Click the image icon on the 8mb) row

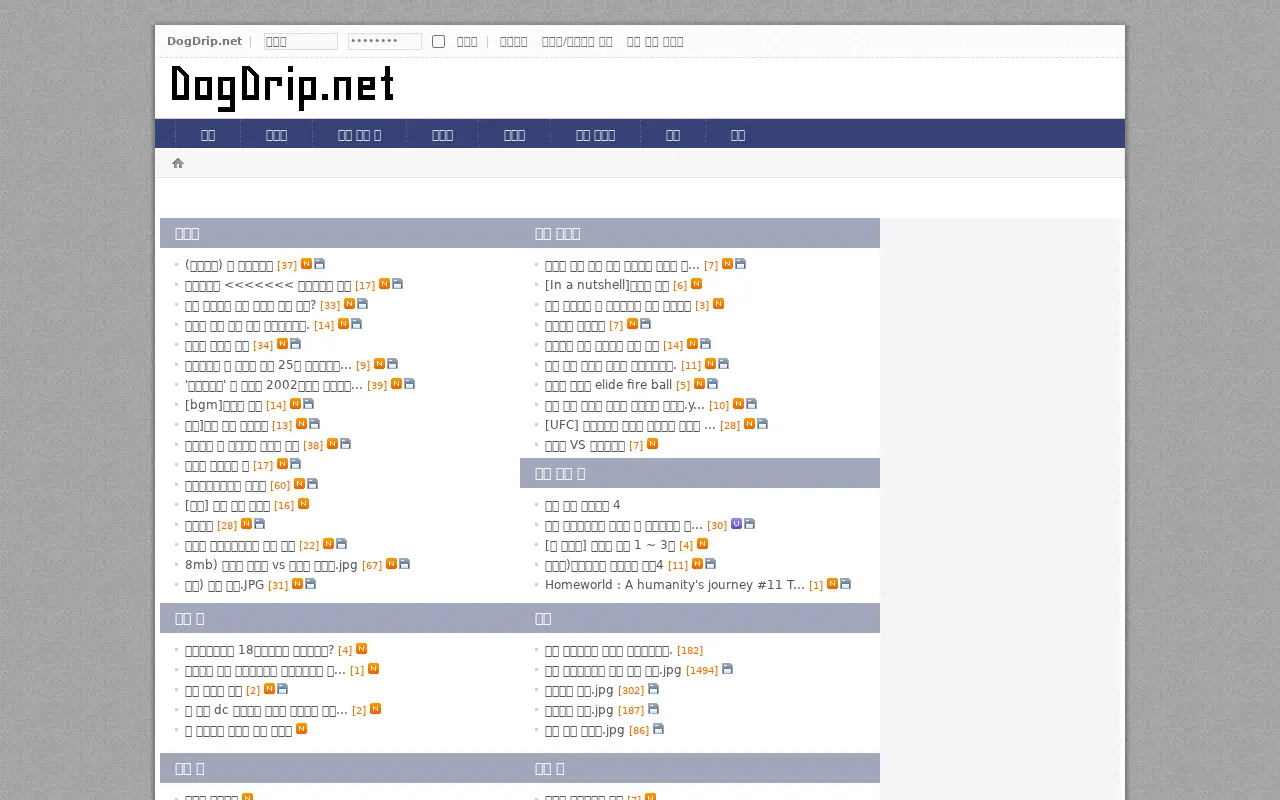[404, 564]
